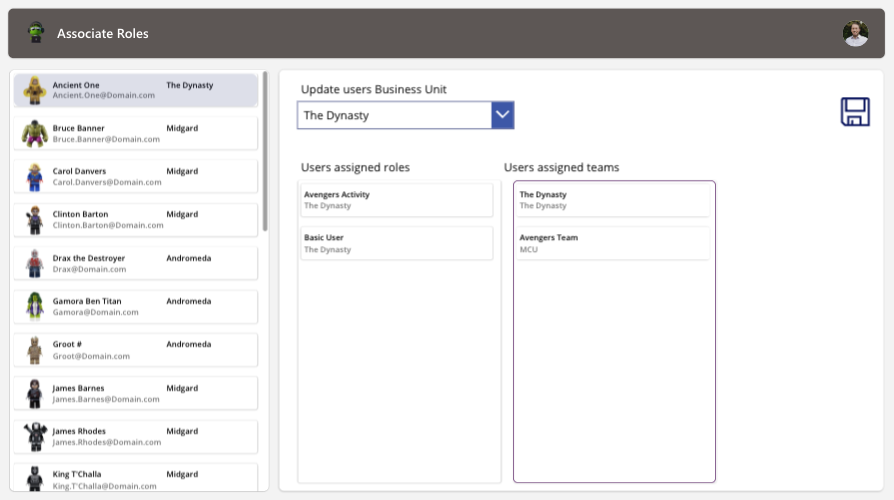The height and width of the screenshot is (500, 894).
Task: Click Update users Business Unit label
Action: (373, 90)
